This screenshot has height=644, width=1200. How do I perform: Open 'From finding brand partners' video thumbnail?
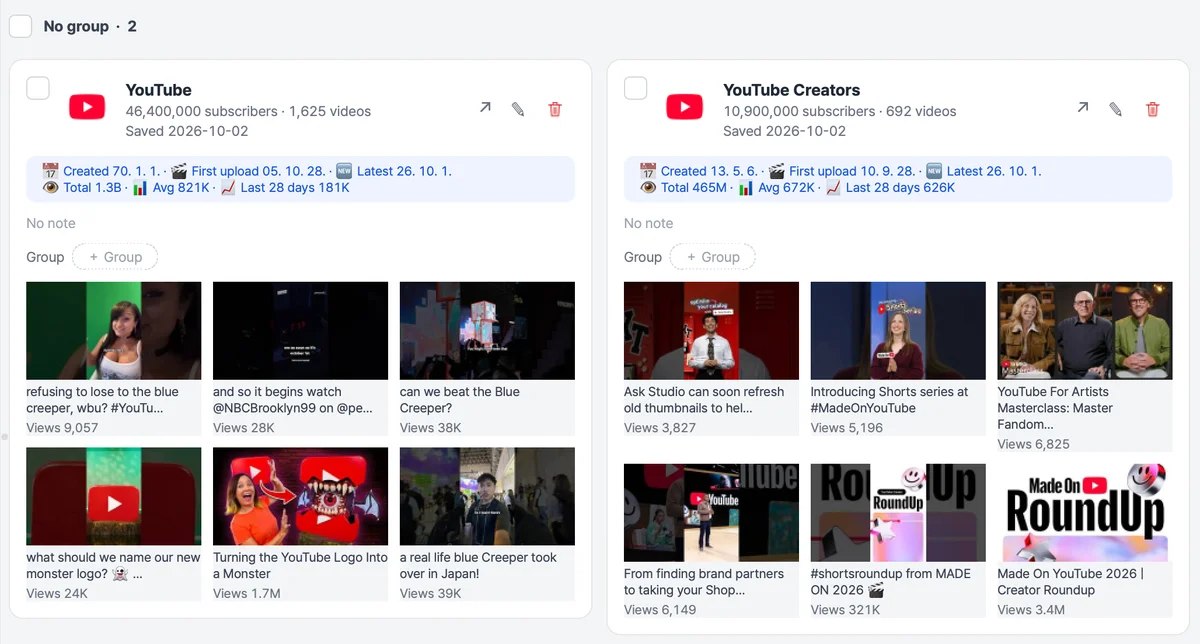coord(712,512)
